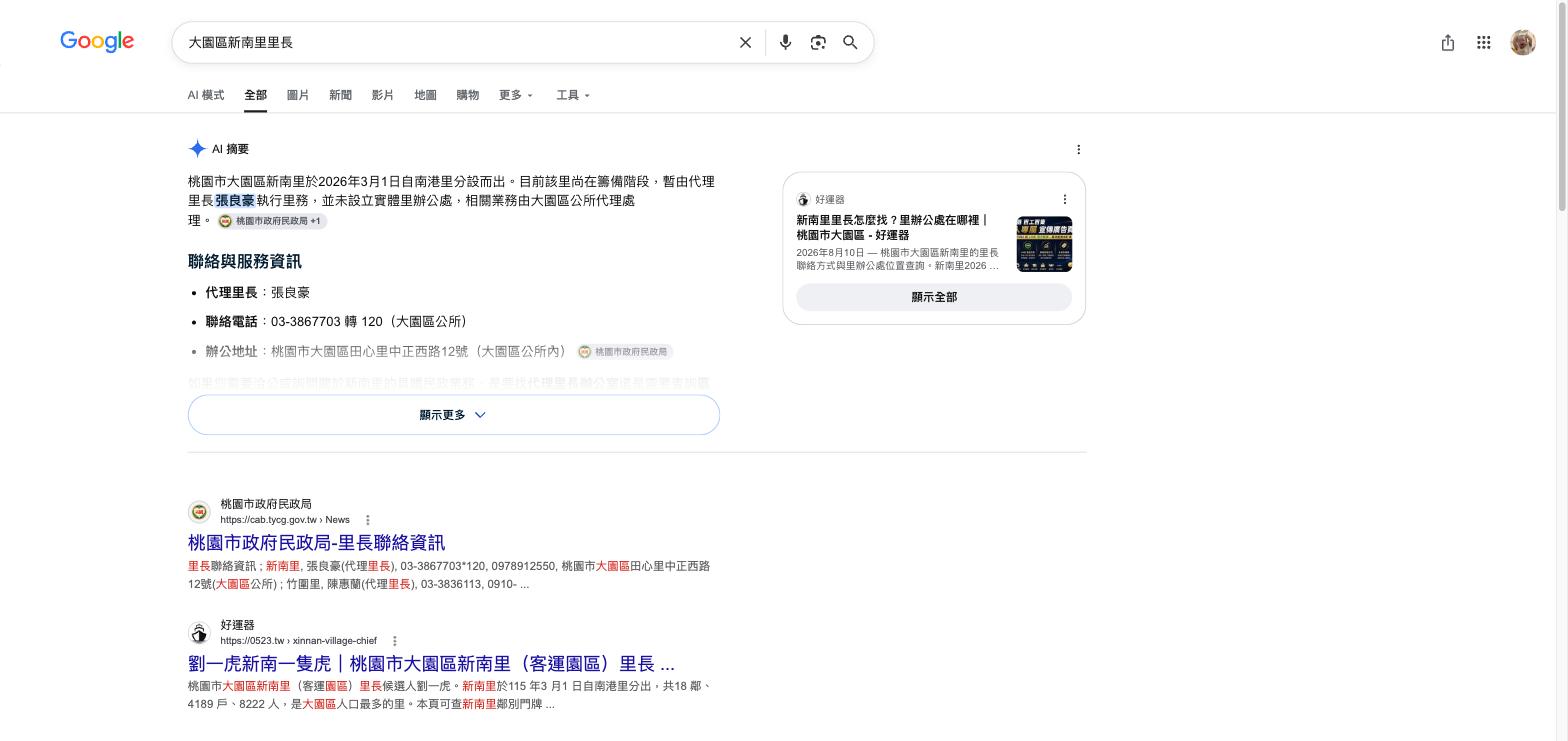Click 好運器 result favicon
The height and width of the screenshot is (741, 1568).
200,633
